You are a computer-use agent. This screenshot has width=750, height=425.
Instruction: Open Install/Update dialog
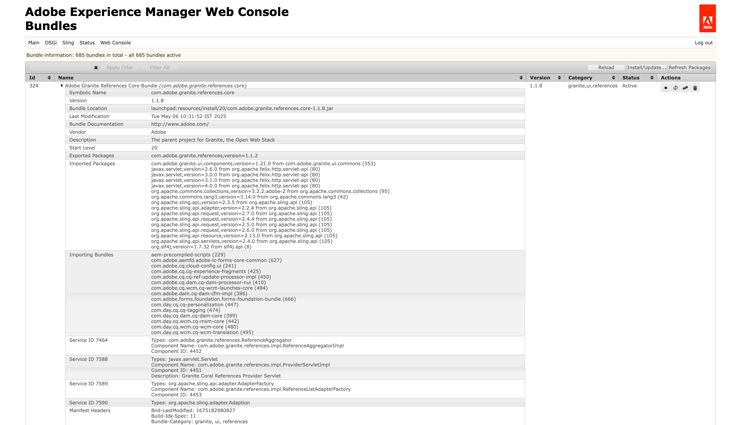(x=646, y=67)
